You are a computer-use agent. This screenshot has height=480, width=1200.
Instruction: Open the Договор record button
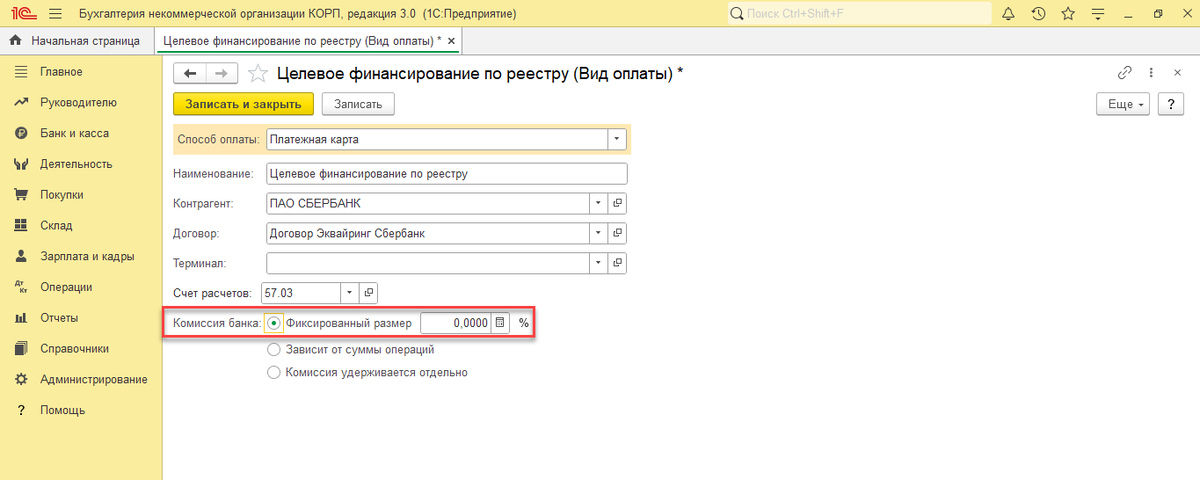click(617, 233)
